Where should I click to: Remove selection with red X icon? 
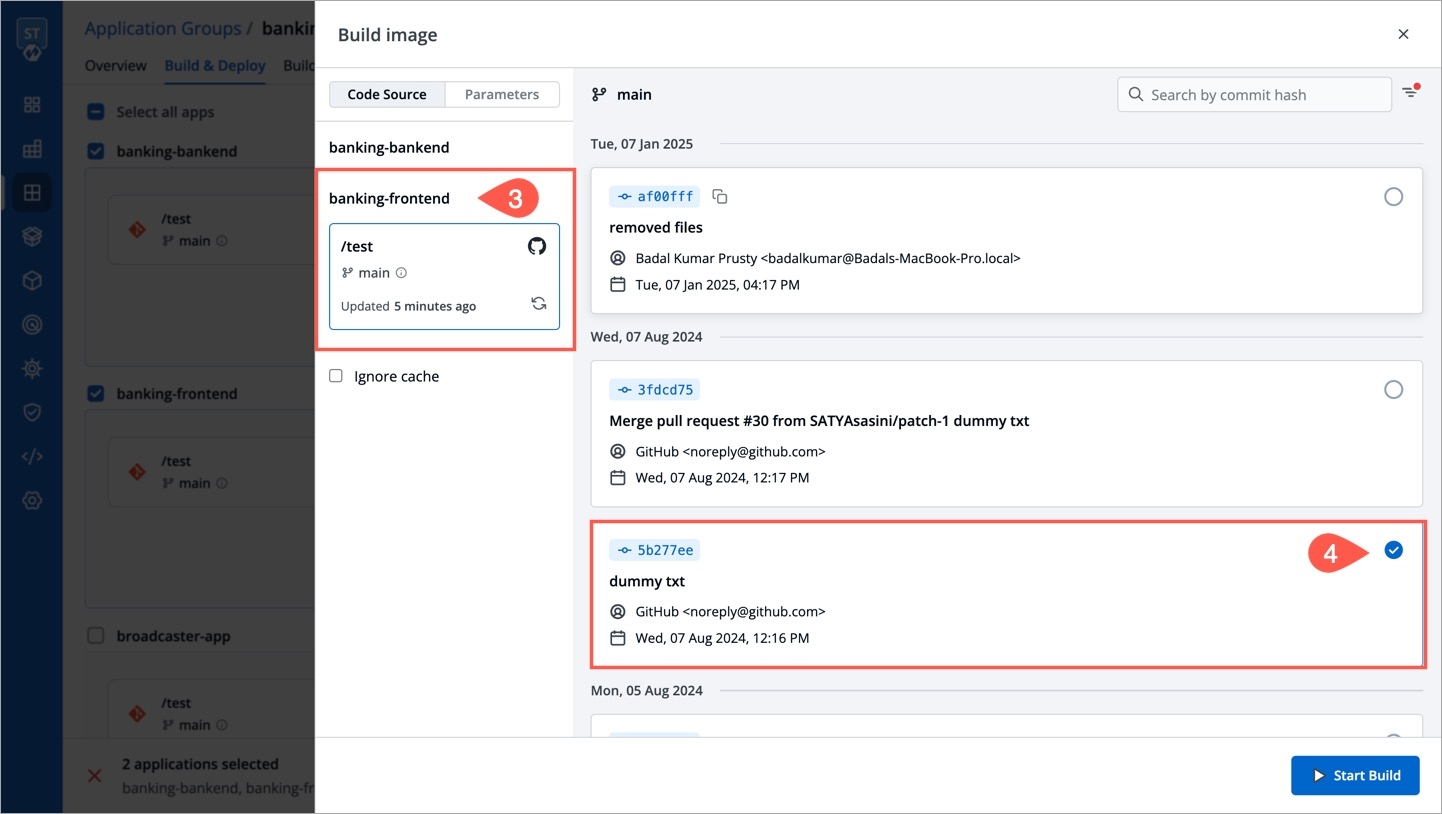(x=95, y=775)
